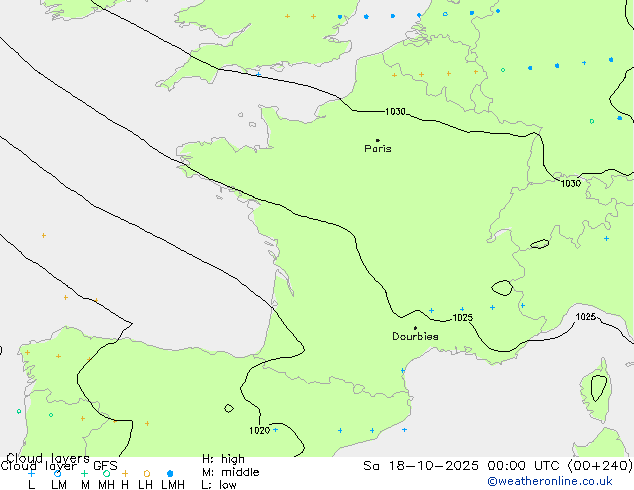Click the 1030 isobar label north of Paris
The width and height of the screenshot is (634, 490).
pos(395,112)
